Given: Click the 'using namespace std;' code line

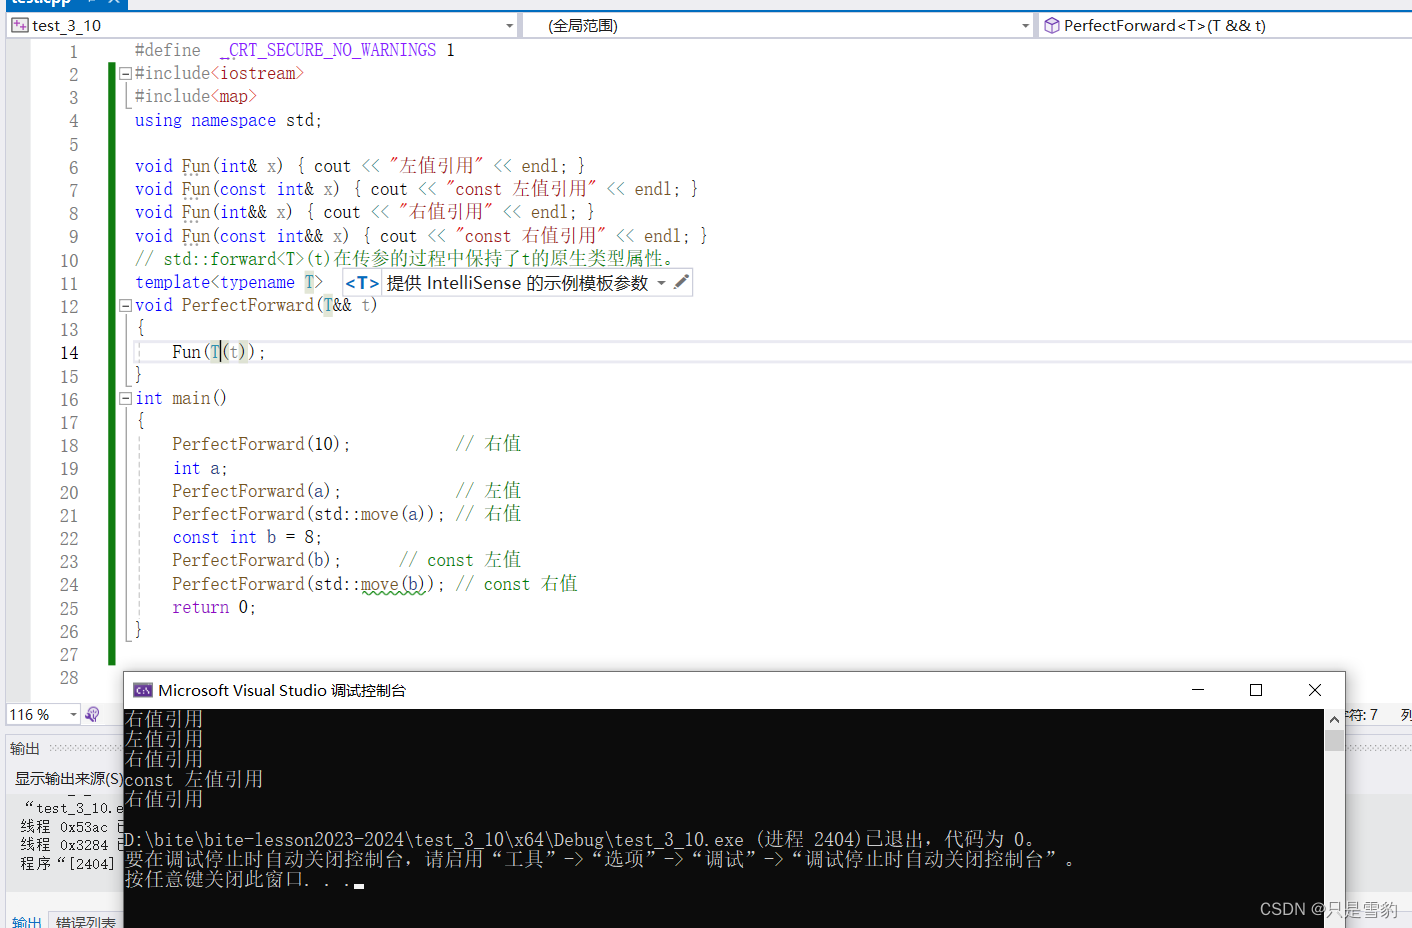Looking at the screenshot, I should (x=228, y=120).
